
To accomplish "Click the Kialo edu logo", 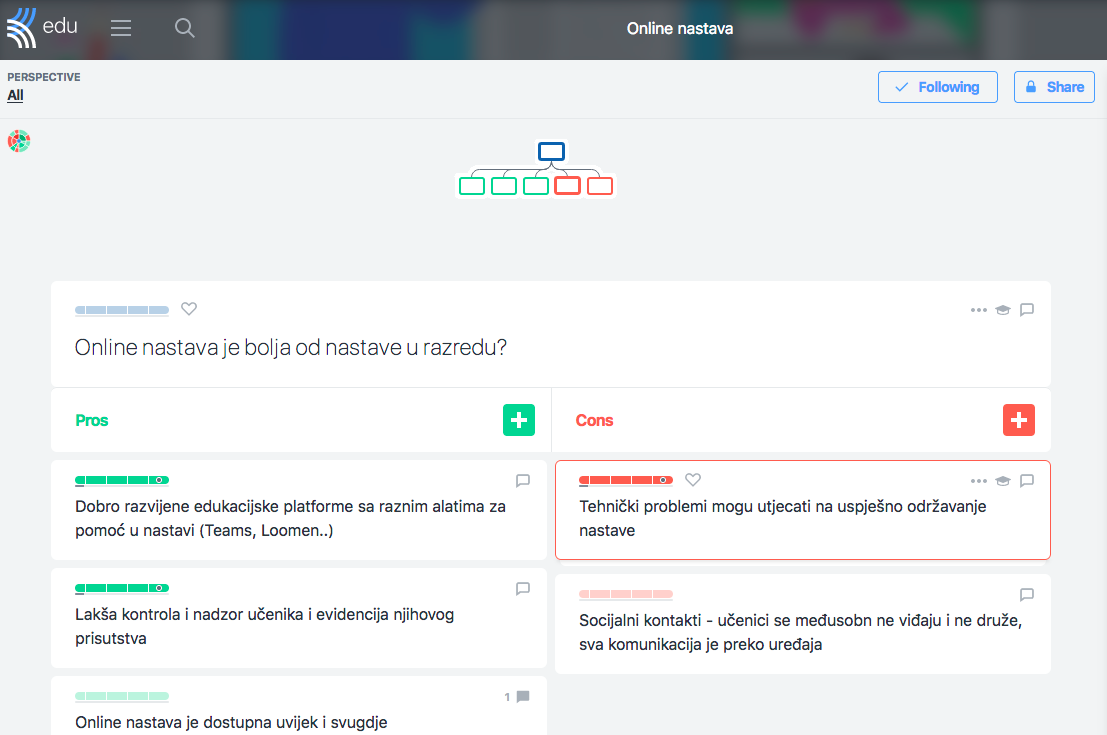I will click(42, 28).
